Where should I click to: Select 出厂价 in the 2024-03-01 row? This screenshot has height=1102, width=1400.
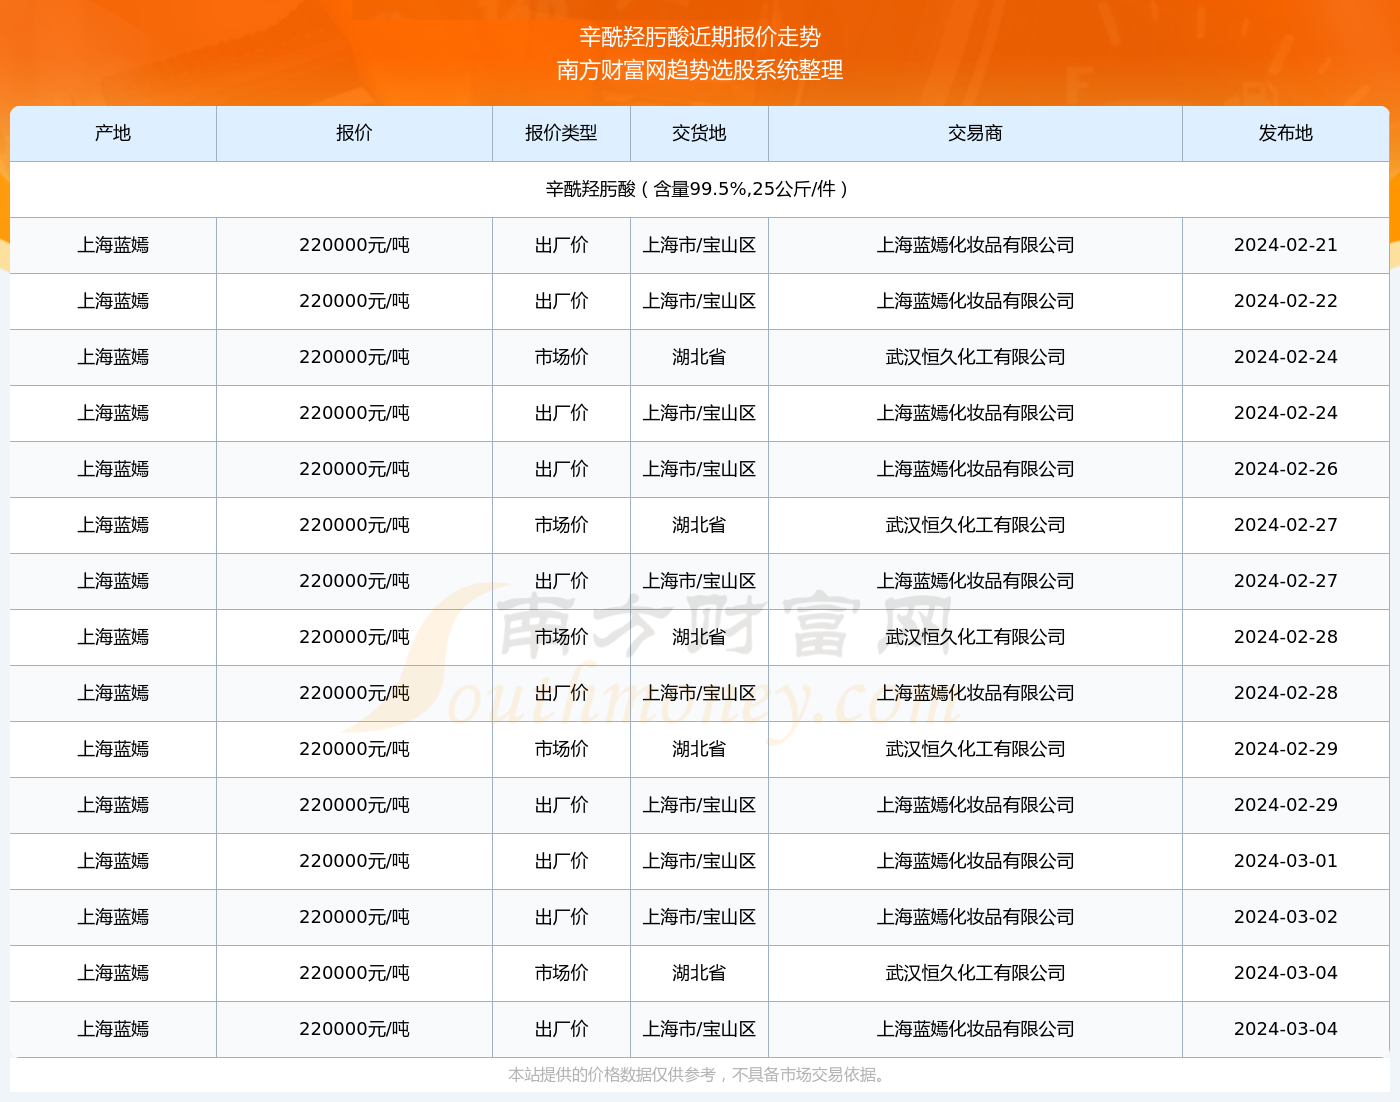561,861
